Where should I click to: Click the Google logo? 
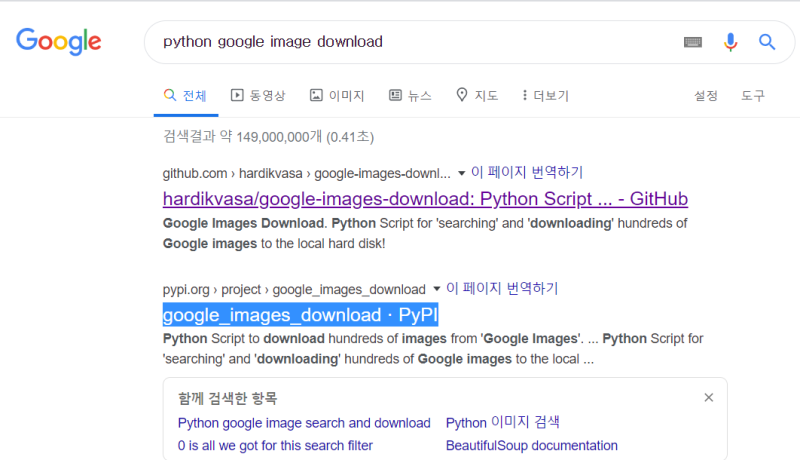point(59,42)
